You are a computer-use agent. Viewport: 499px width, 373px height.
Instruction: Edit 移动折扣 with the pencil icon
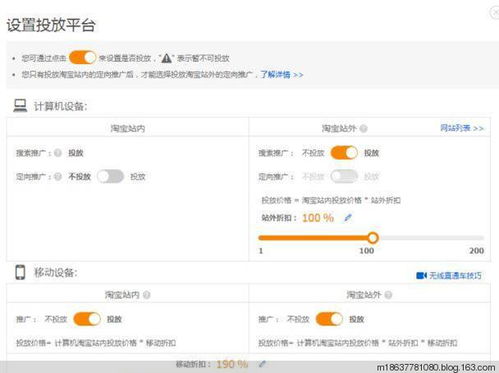(x=262, y=364)
